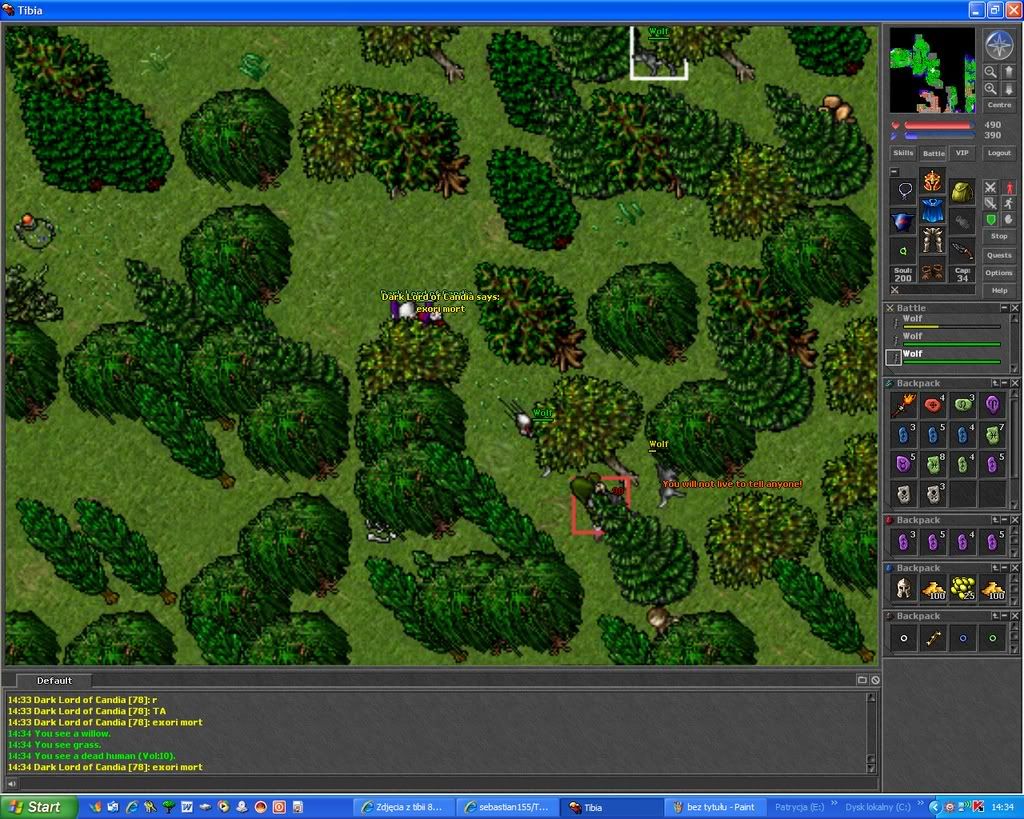
Task: Select the green rune with count 8
Action: [933, 464]
